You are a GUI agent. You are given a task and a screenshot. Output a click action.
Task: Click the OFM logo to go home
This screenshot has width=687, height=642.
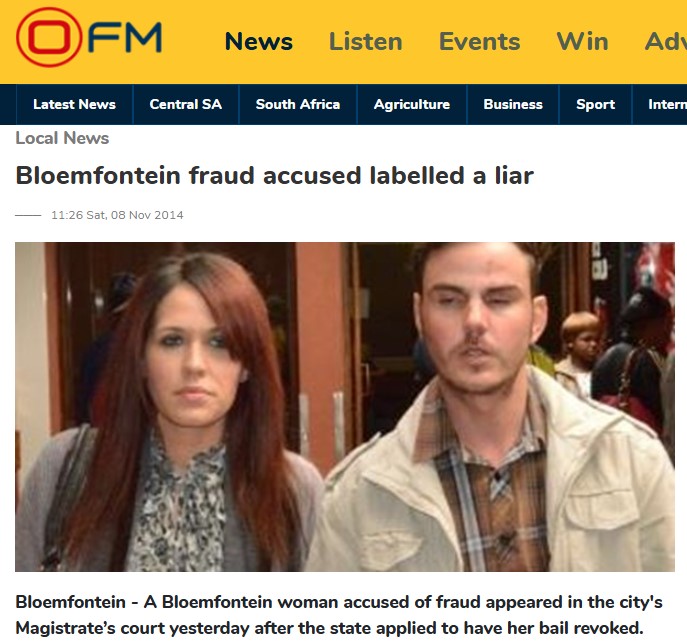[x=89, y=37]
